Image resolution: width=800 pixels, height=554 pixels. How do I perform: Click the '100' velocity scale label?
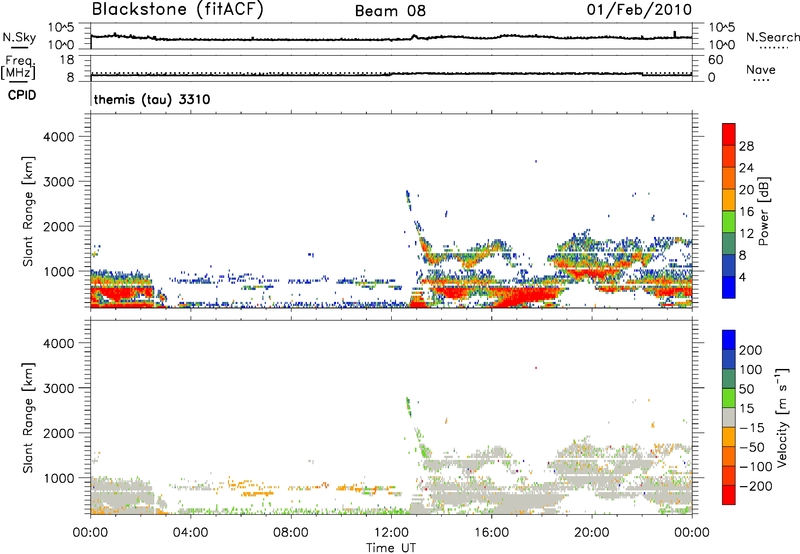click(x=751, y=370)
